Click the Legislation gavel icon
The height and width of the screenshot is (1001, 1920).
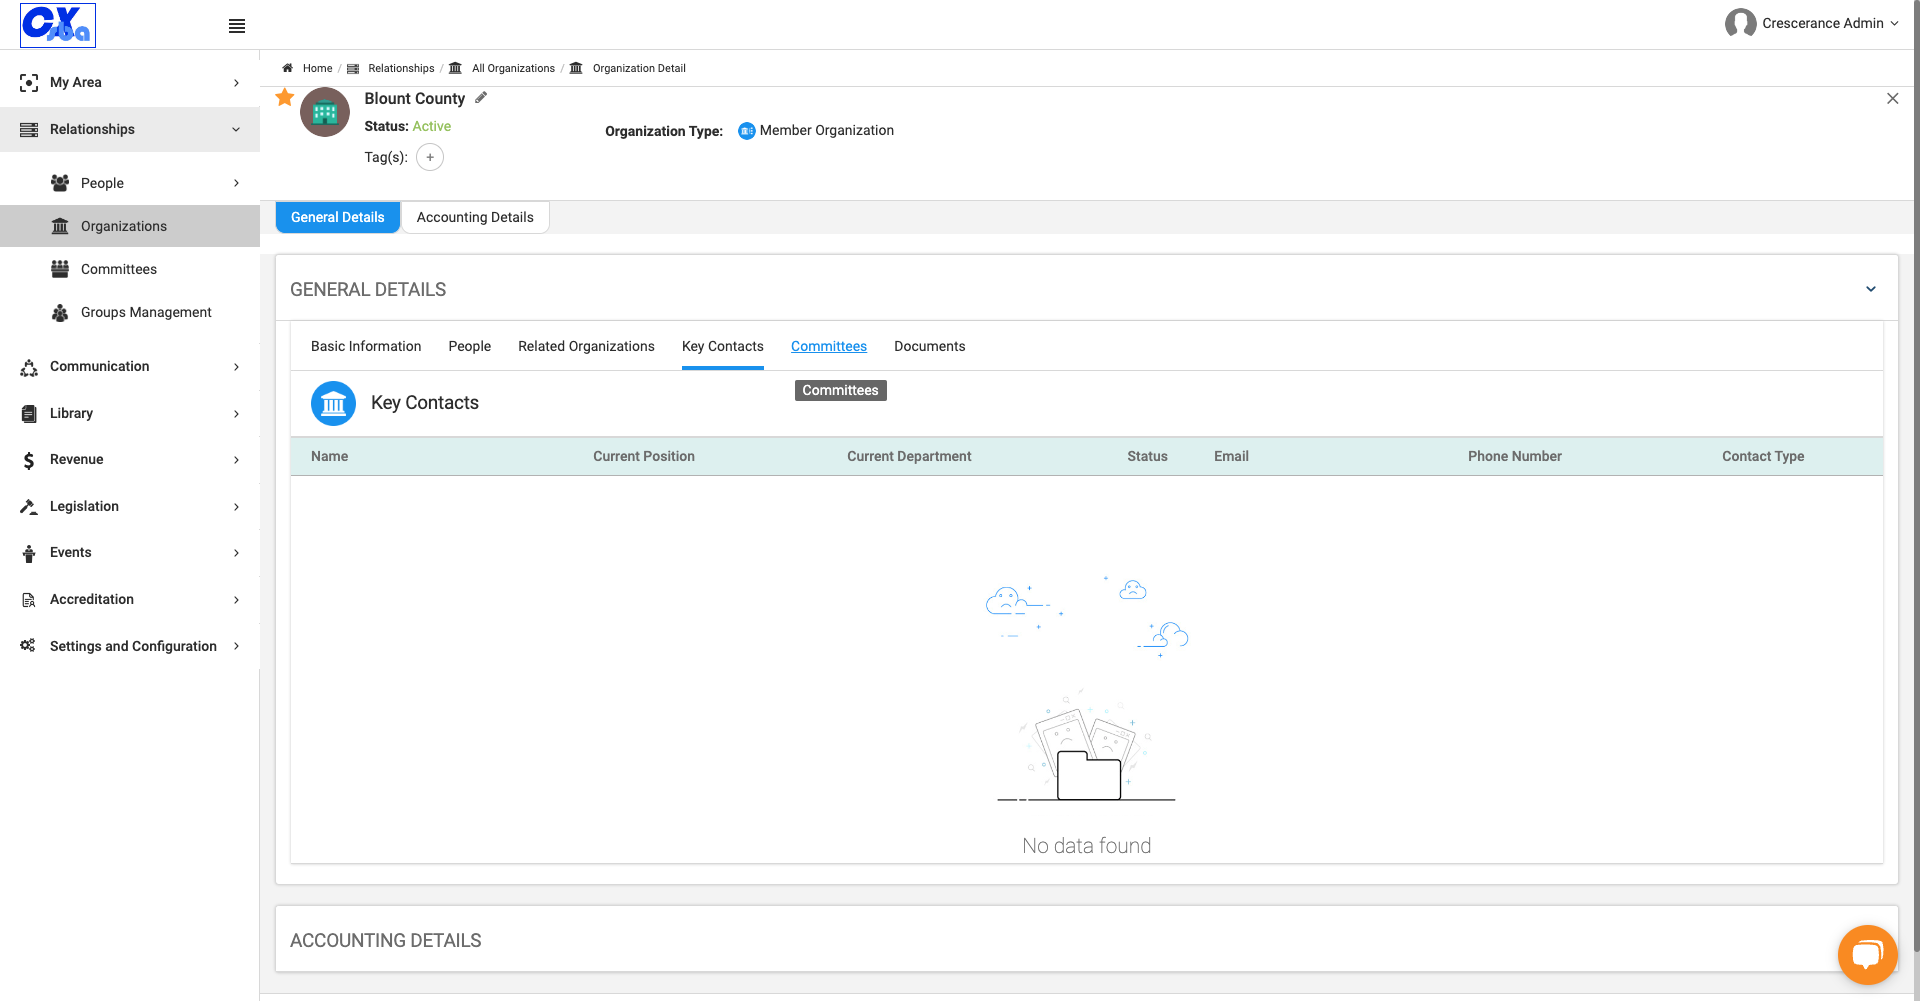point(29,507)
